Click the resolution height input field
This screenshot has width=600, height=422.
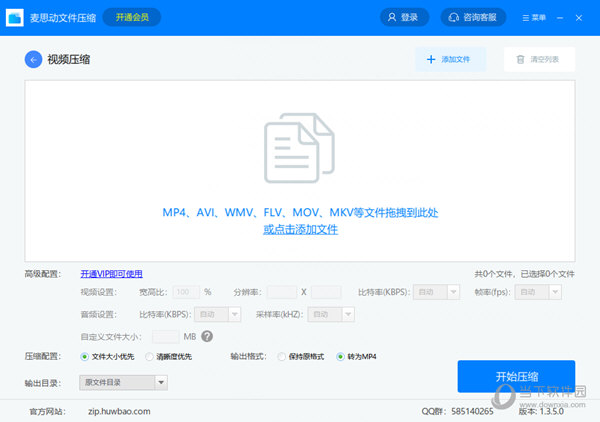[x=326, y=292]
